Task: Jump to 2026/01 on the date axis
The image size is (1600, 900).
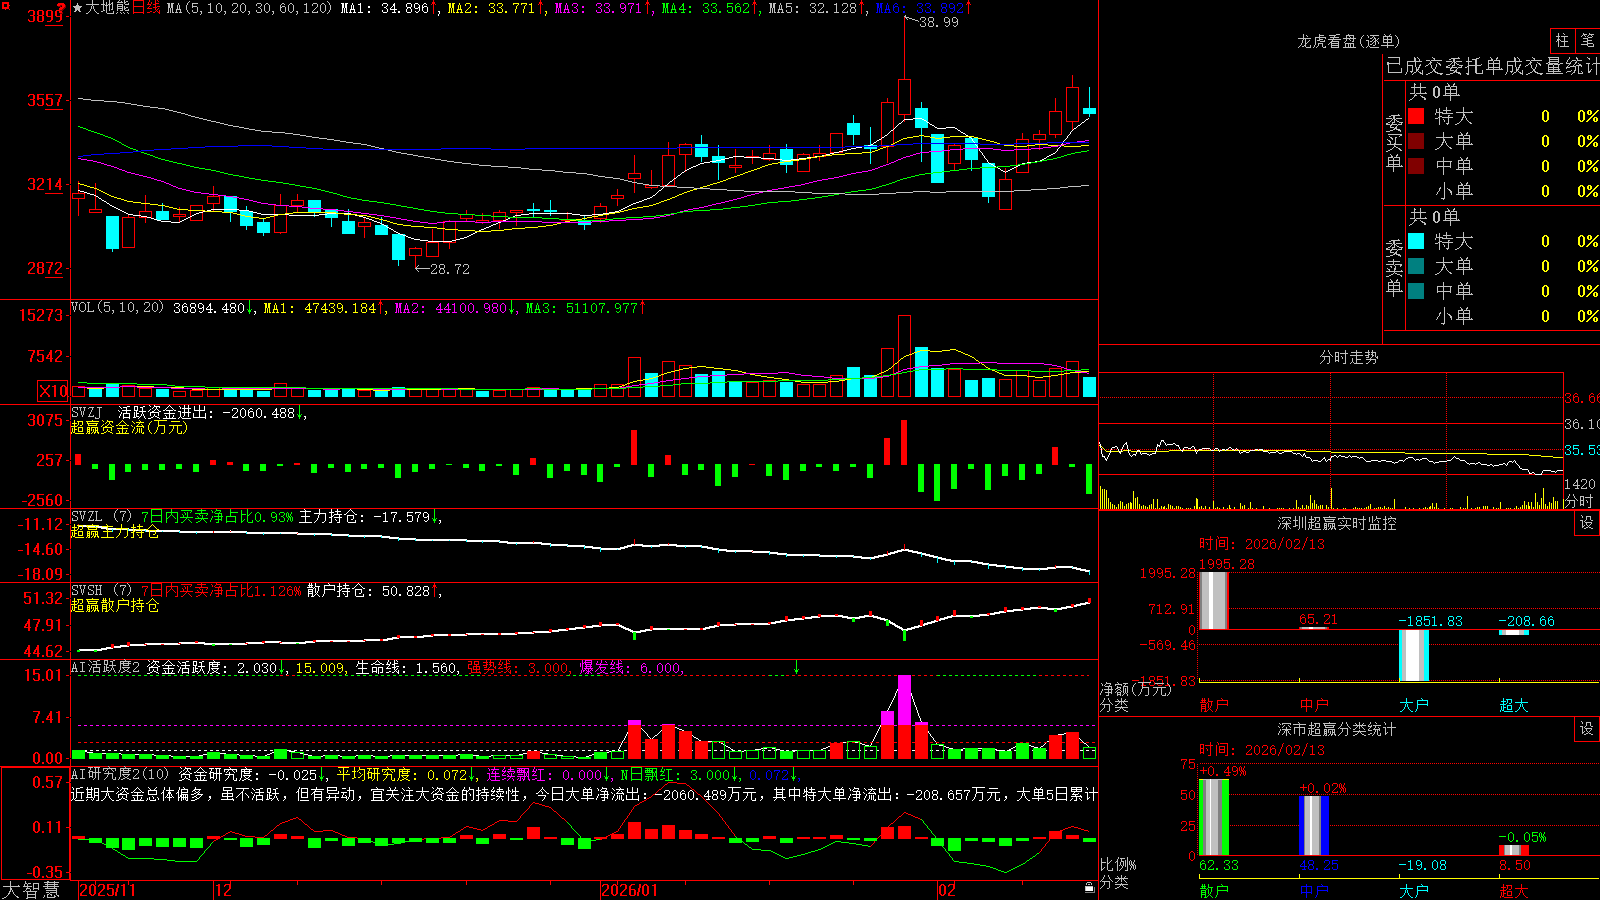Action: tap(629, 890)
